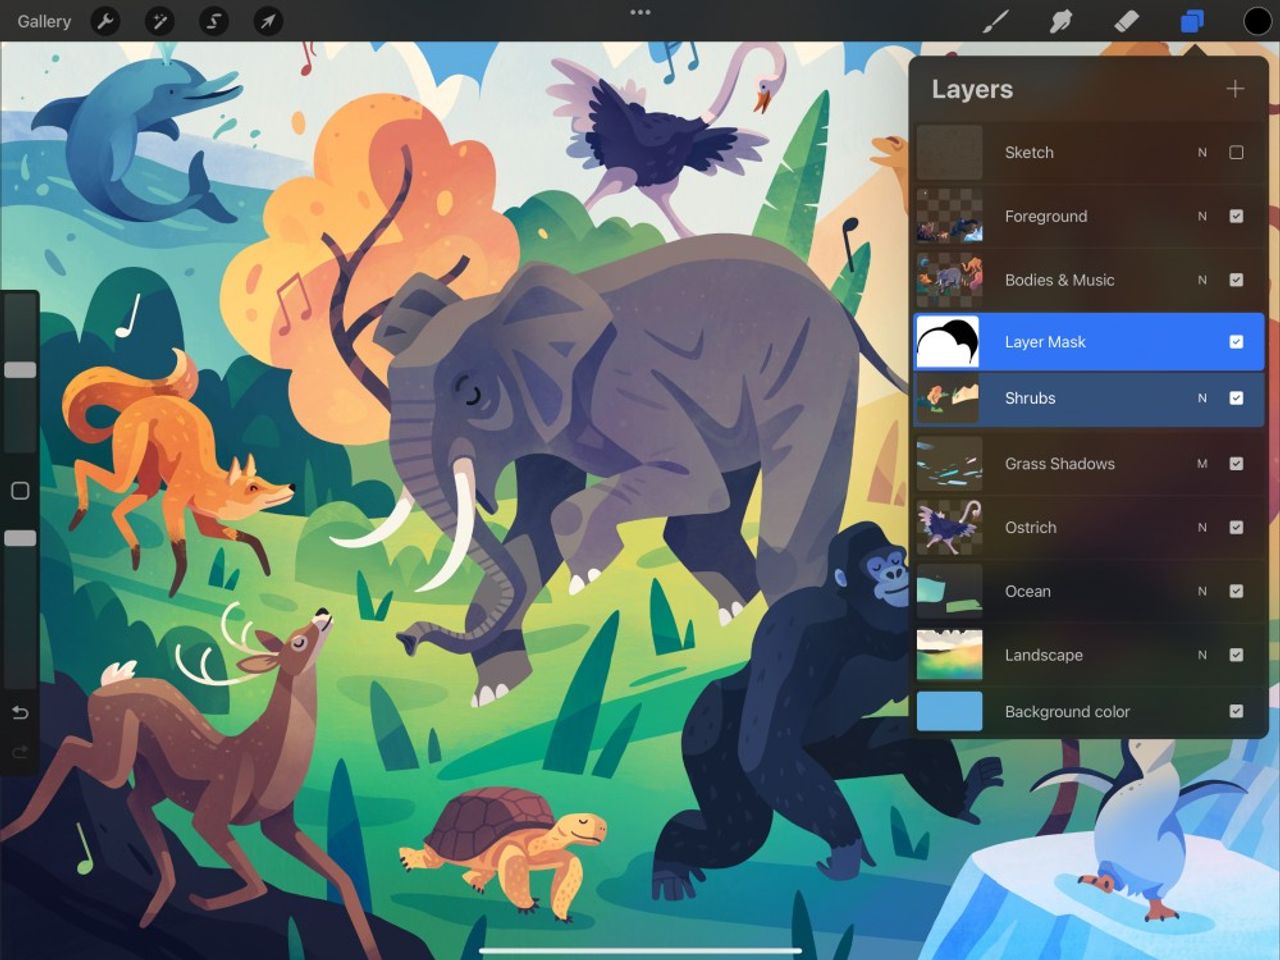Return to Gallery
Image resolution: width=1280 pixels, height=960 pixels.
(x=44, y=21)
